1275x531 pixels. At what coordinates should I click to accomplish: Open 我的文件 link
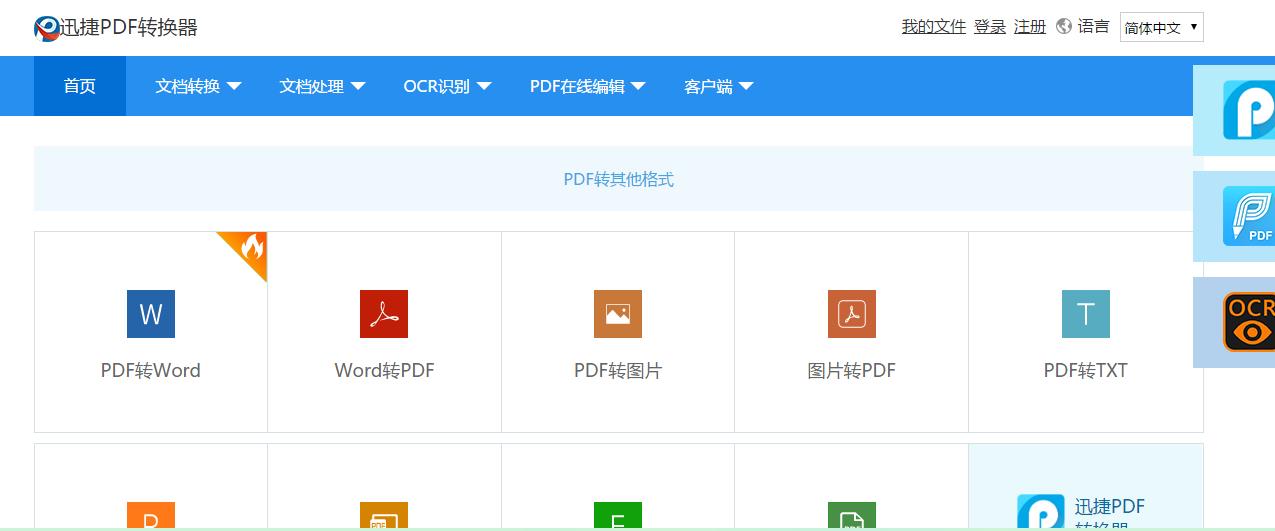pos(934,27)
